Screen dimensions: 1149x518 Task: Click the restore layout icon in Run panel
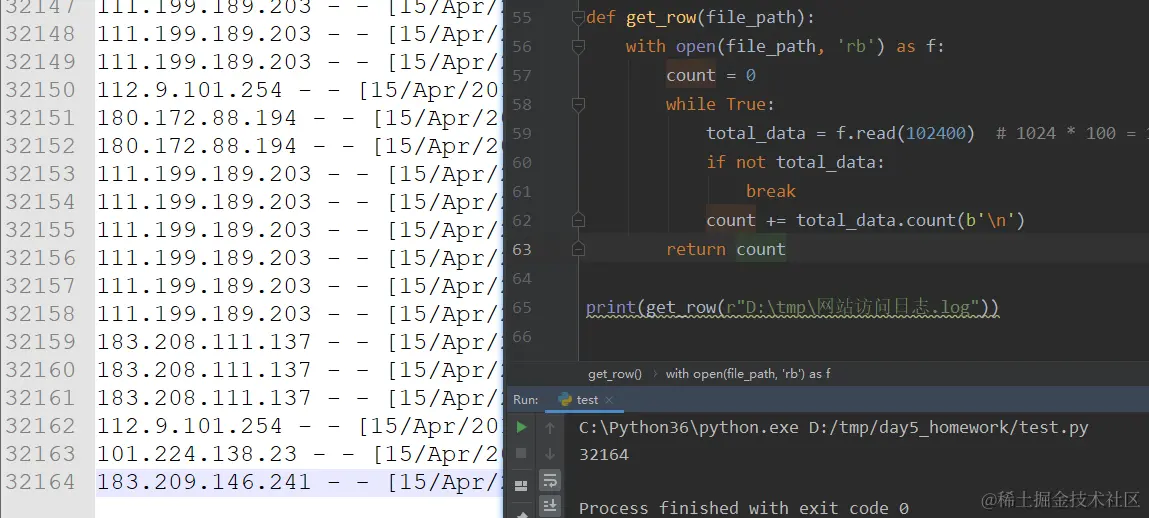pyautogui.click(x=522, y=485)
